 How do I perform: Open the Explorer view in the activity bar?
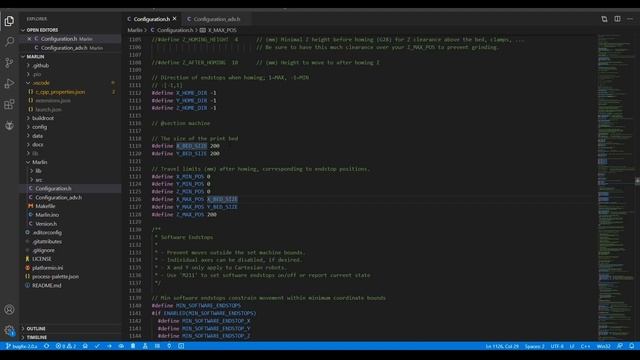pyautogui.click(x=9, y=21)
